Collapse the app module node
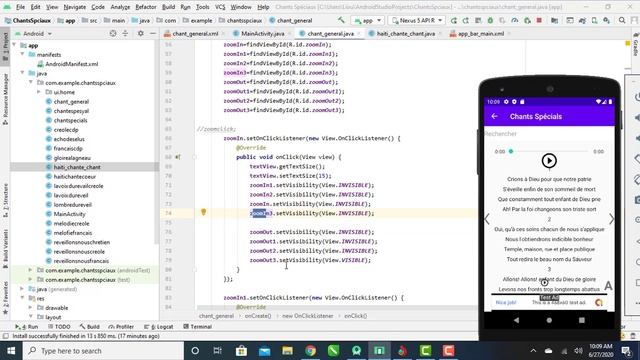 (15, 45)
